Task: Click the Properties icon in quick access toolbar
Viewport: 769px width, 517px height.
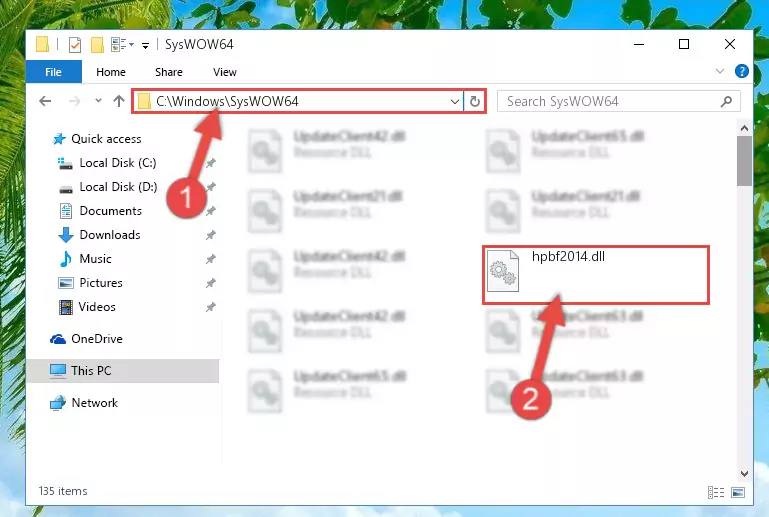Action: (x=75, y=45)
